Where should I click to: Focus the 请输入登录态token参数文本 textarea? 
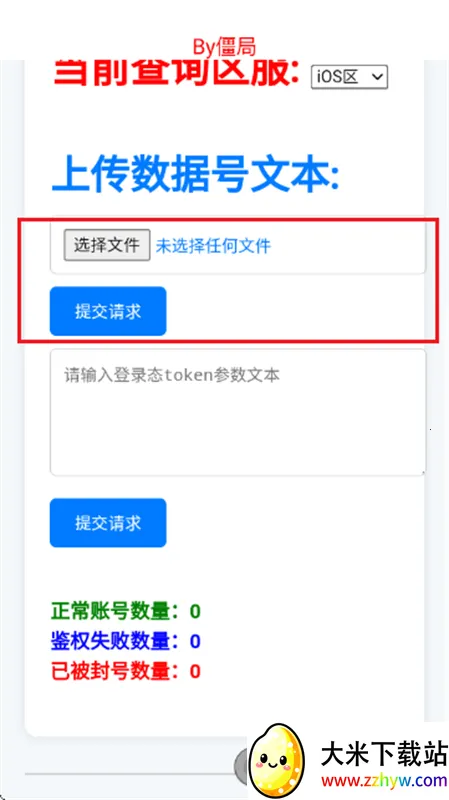[x=238, y=412]
